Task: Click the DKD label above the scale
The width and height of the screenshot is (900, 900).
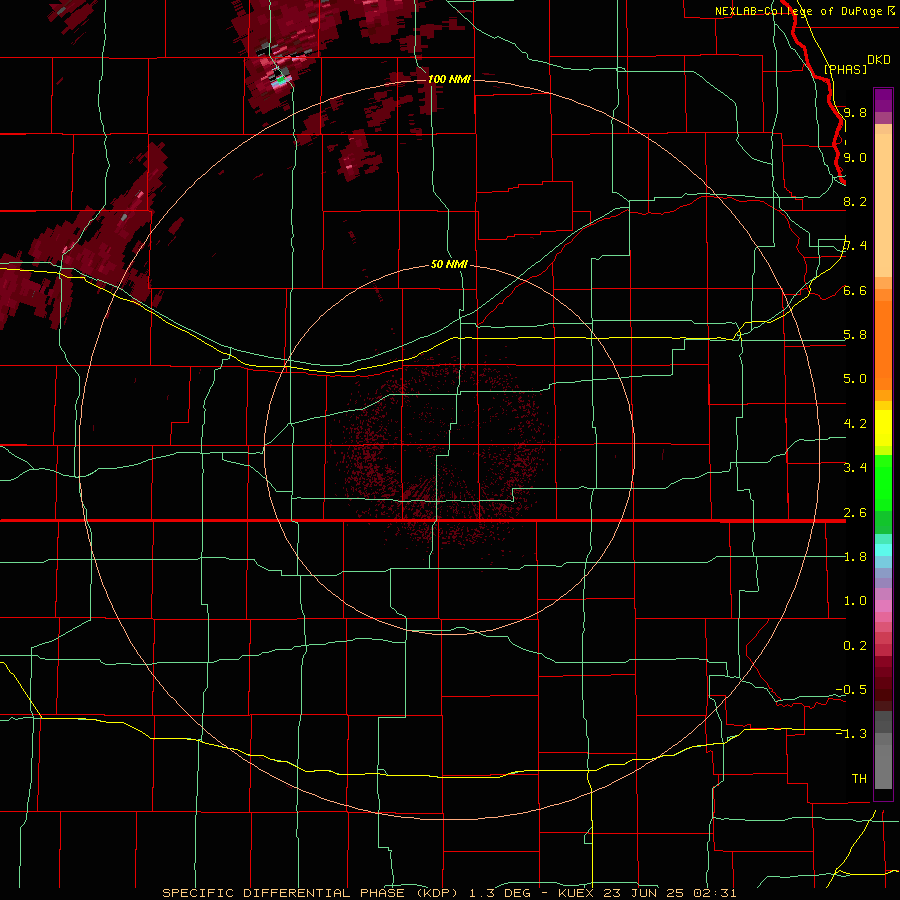Action: 879,60
